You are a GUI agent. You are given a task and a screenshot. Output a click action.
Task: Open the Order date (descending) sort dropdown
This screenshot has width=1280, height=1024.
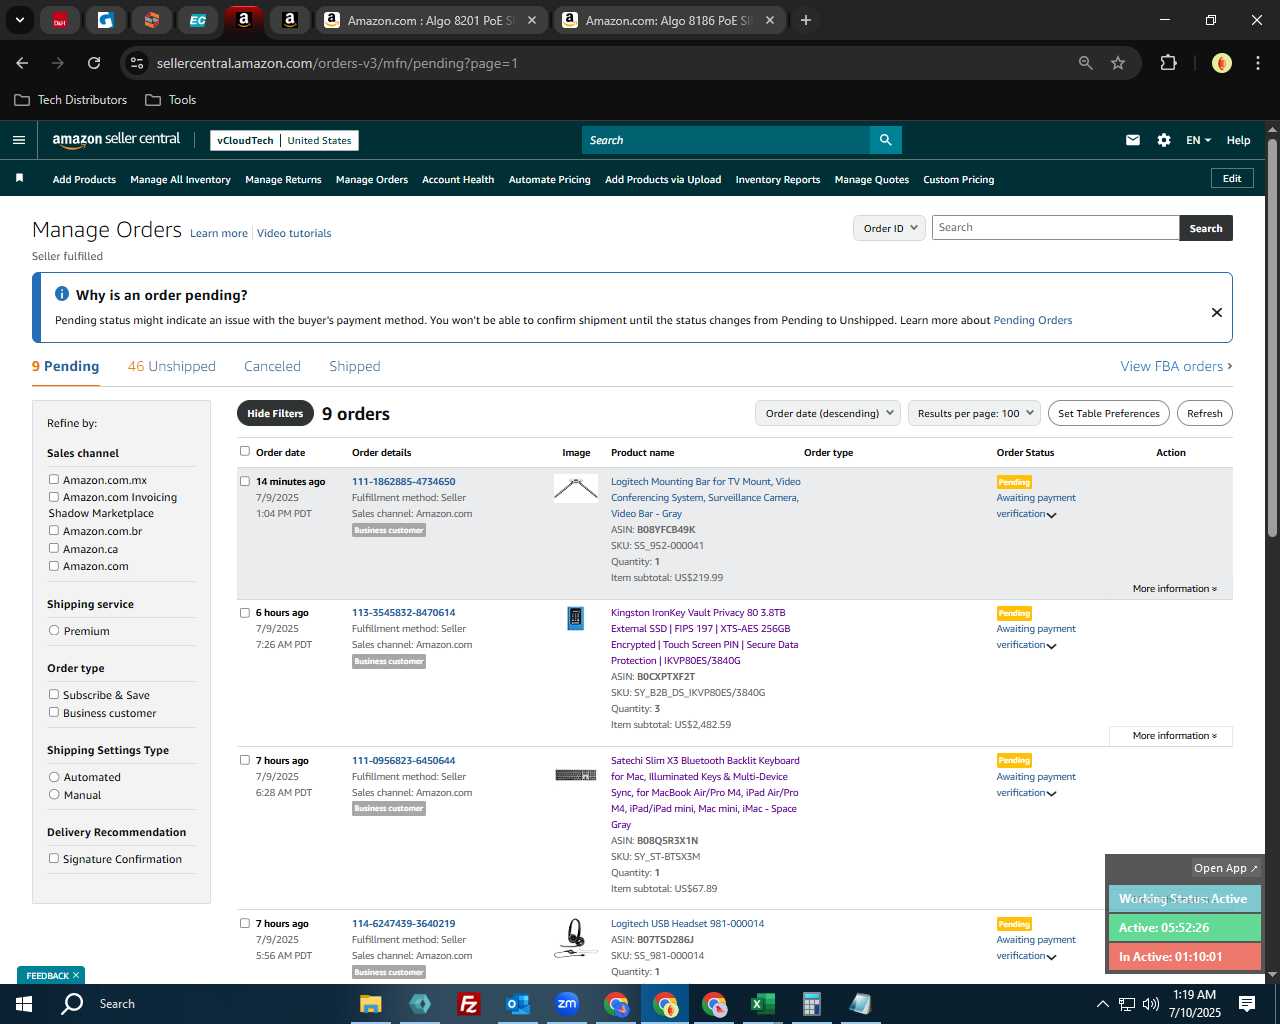[828, 413]
